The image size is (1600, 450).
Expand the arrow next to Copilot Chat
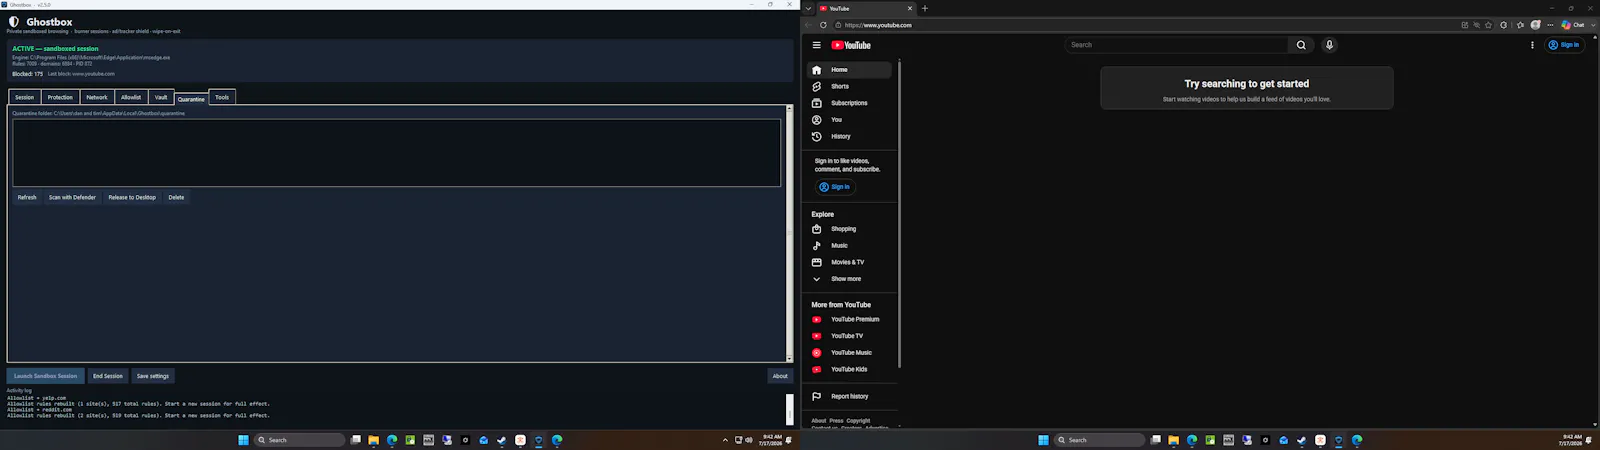(1593, 25)
